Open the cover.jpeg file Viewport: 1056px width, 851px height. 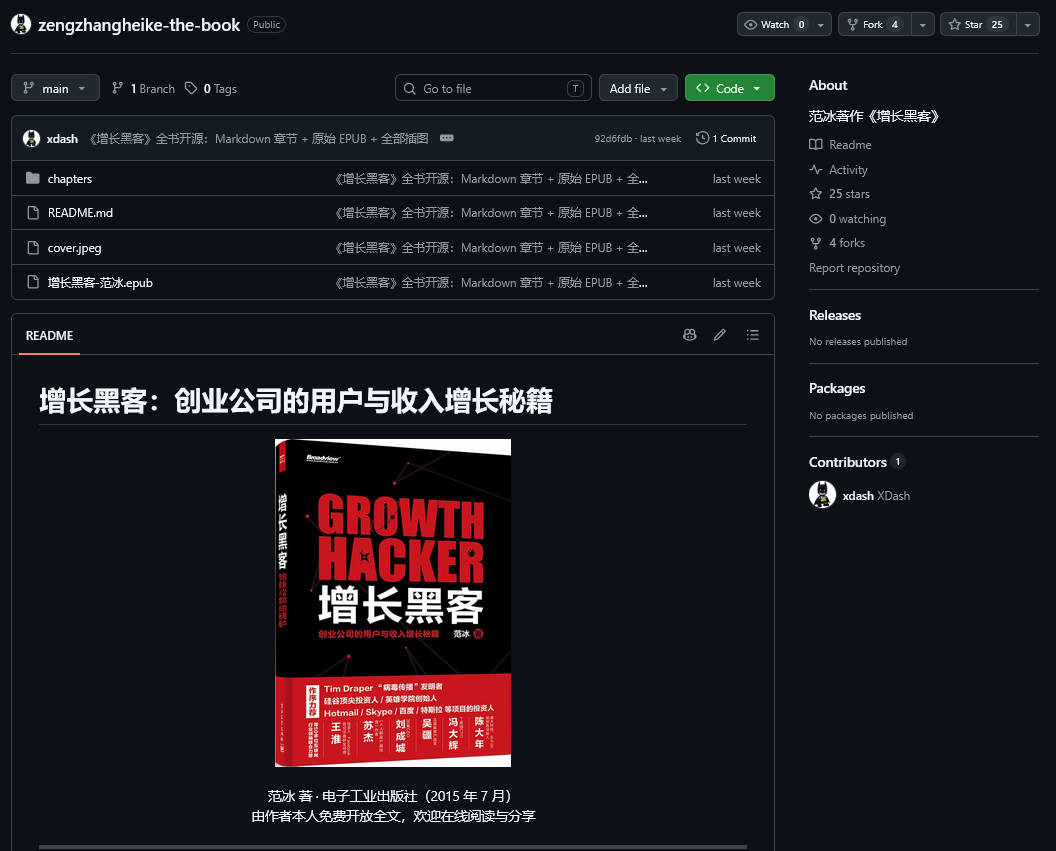pos(74,248)
